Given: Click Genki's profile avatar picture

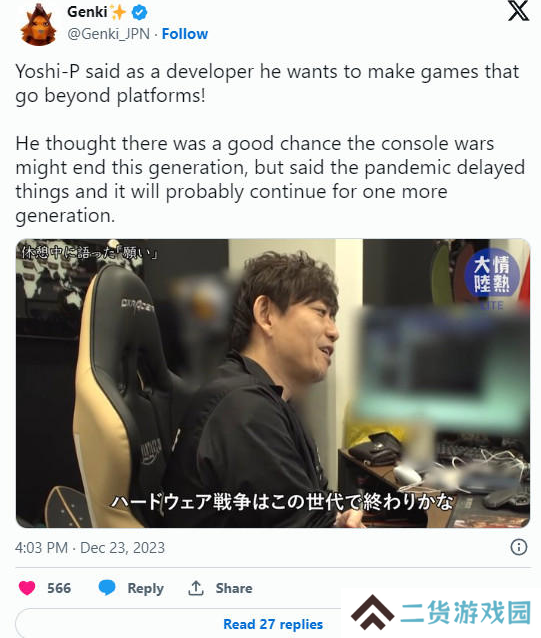Looking at the screenshot, I should (x=39, y=24).
